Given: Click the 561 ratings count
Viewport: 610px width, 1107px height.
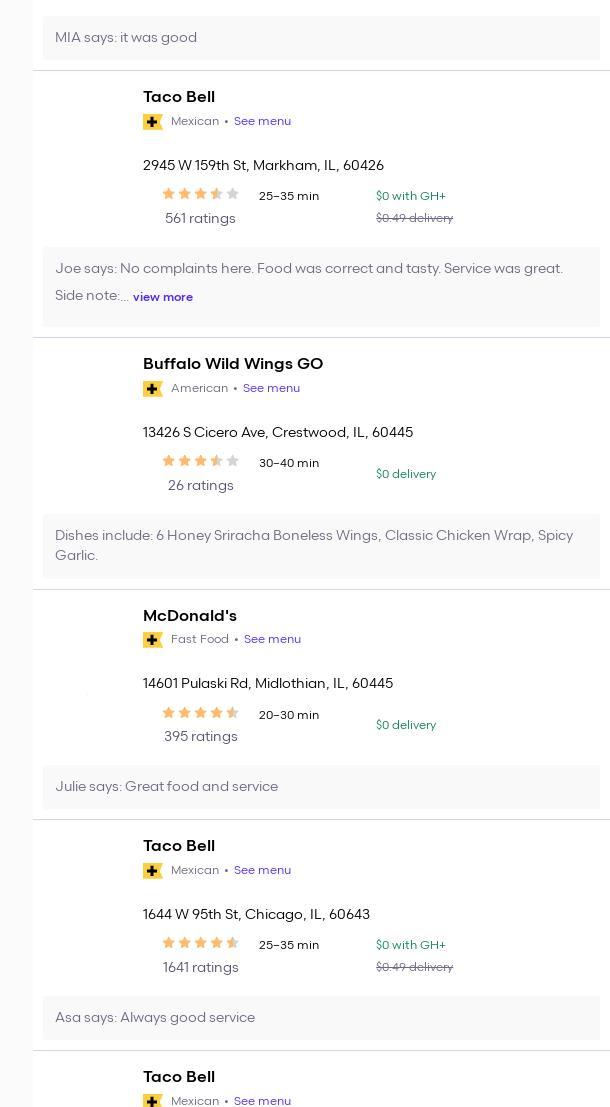Looking at the screenshot, I should [x=200, y=219].
